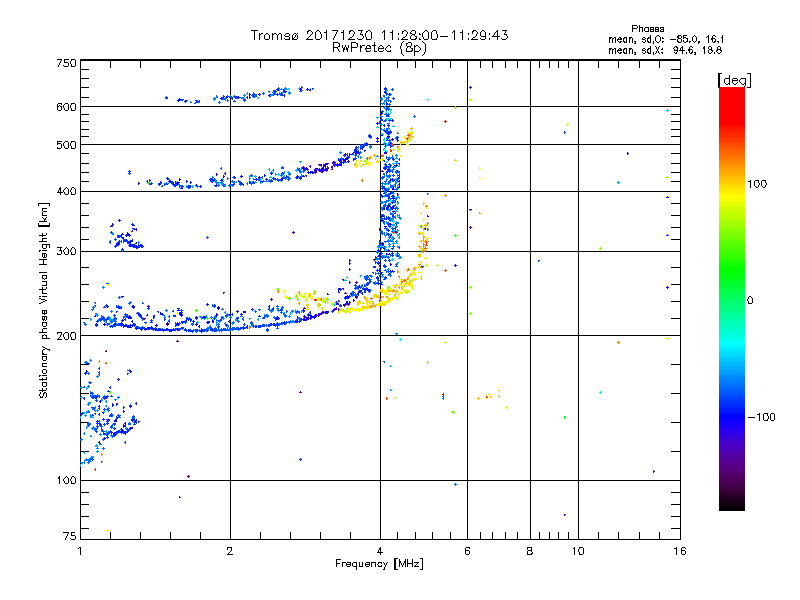Viewport: 800px width, 600px height.
Task: Click the '2' x-axis tick label
Action: 230,551
